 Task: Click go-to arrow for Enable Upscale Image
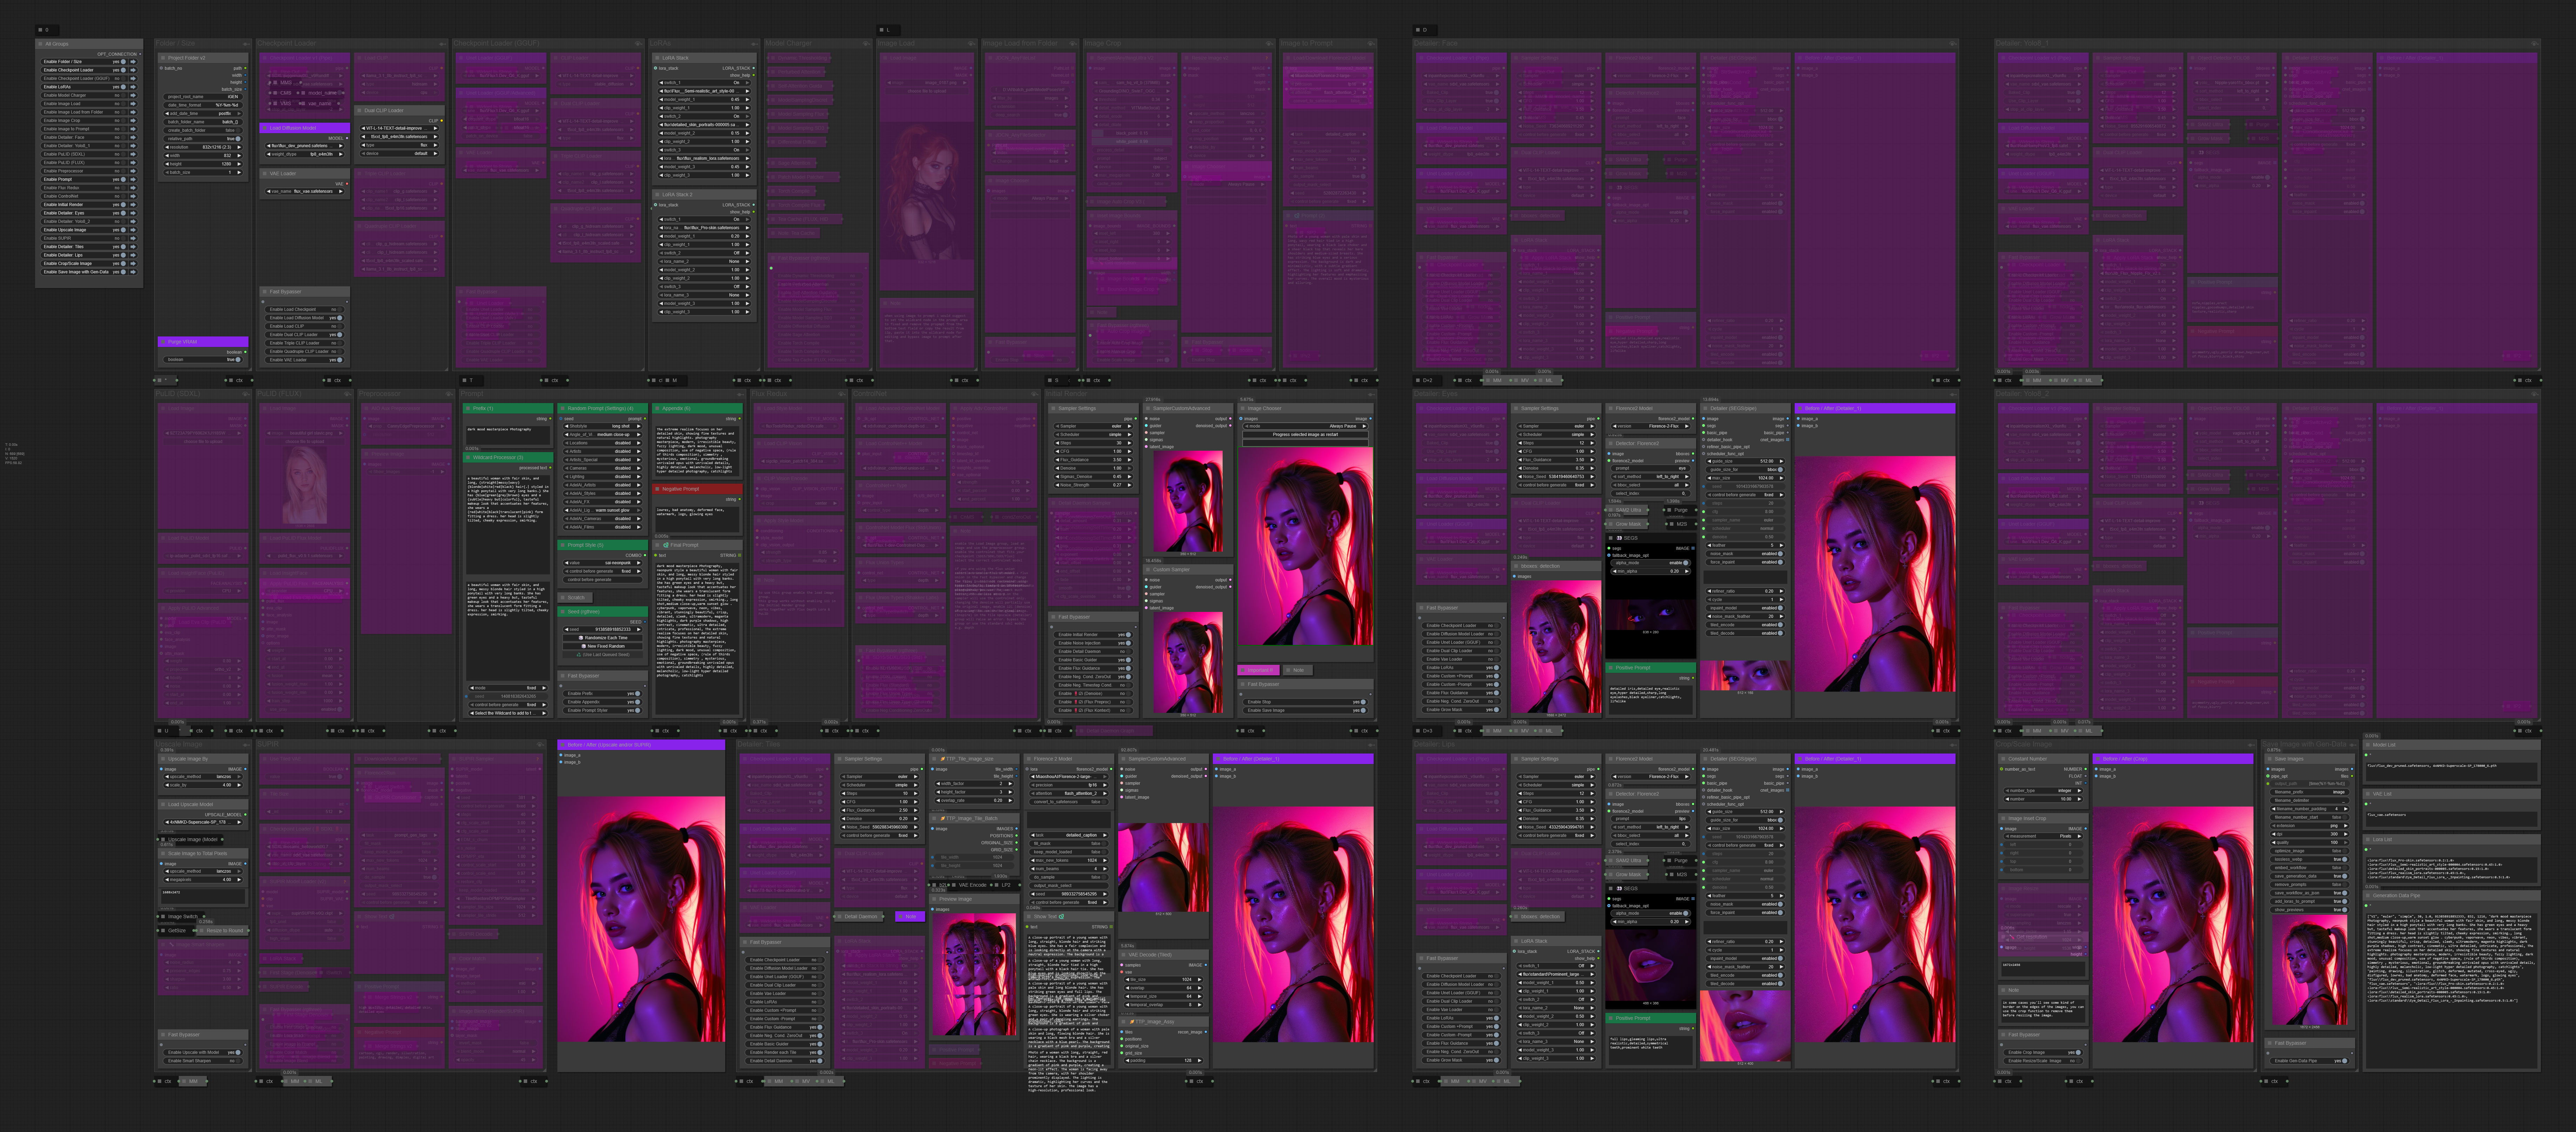pos(133,230)
